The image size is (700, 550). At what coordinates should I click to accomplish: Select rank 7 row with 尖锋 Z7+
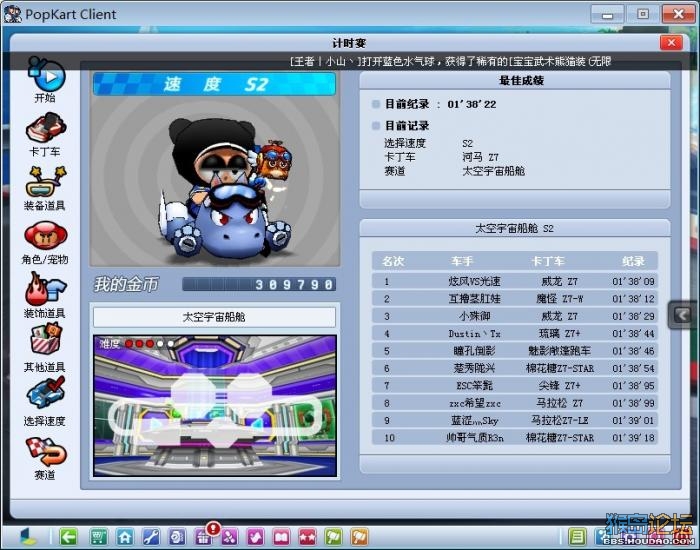(x=515, y=385)
